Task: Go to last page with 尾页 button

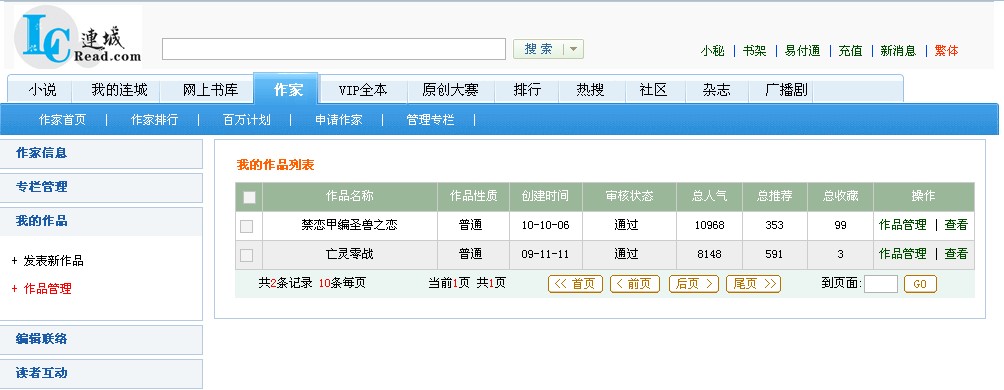Action: tap(753, 284)
